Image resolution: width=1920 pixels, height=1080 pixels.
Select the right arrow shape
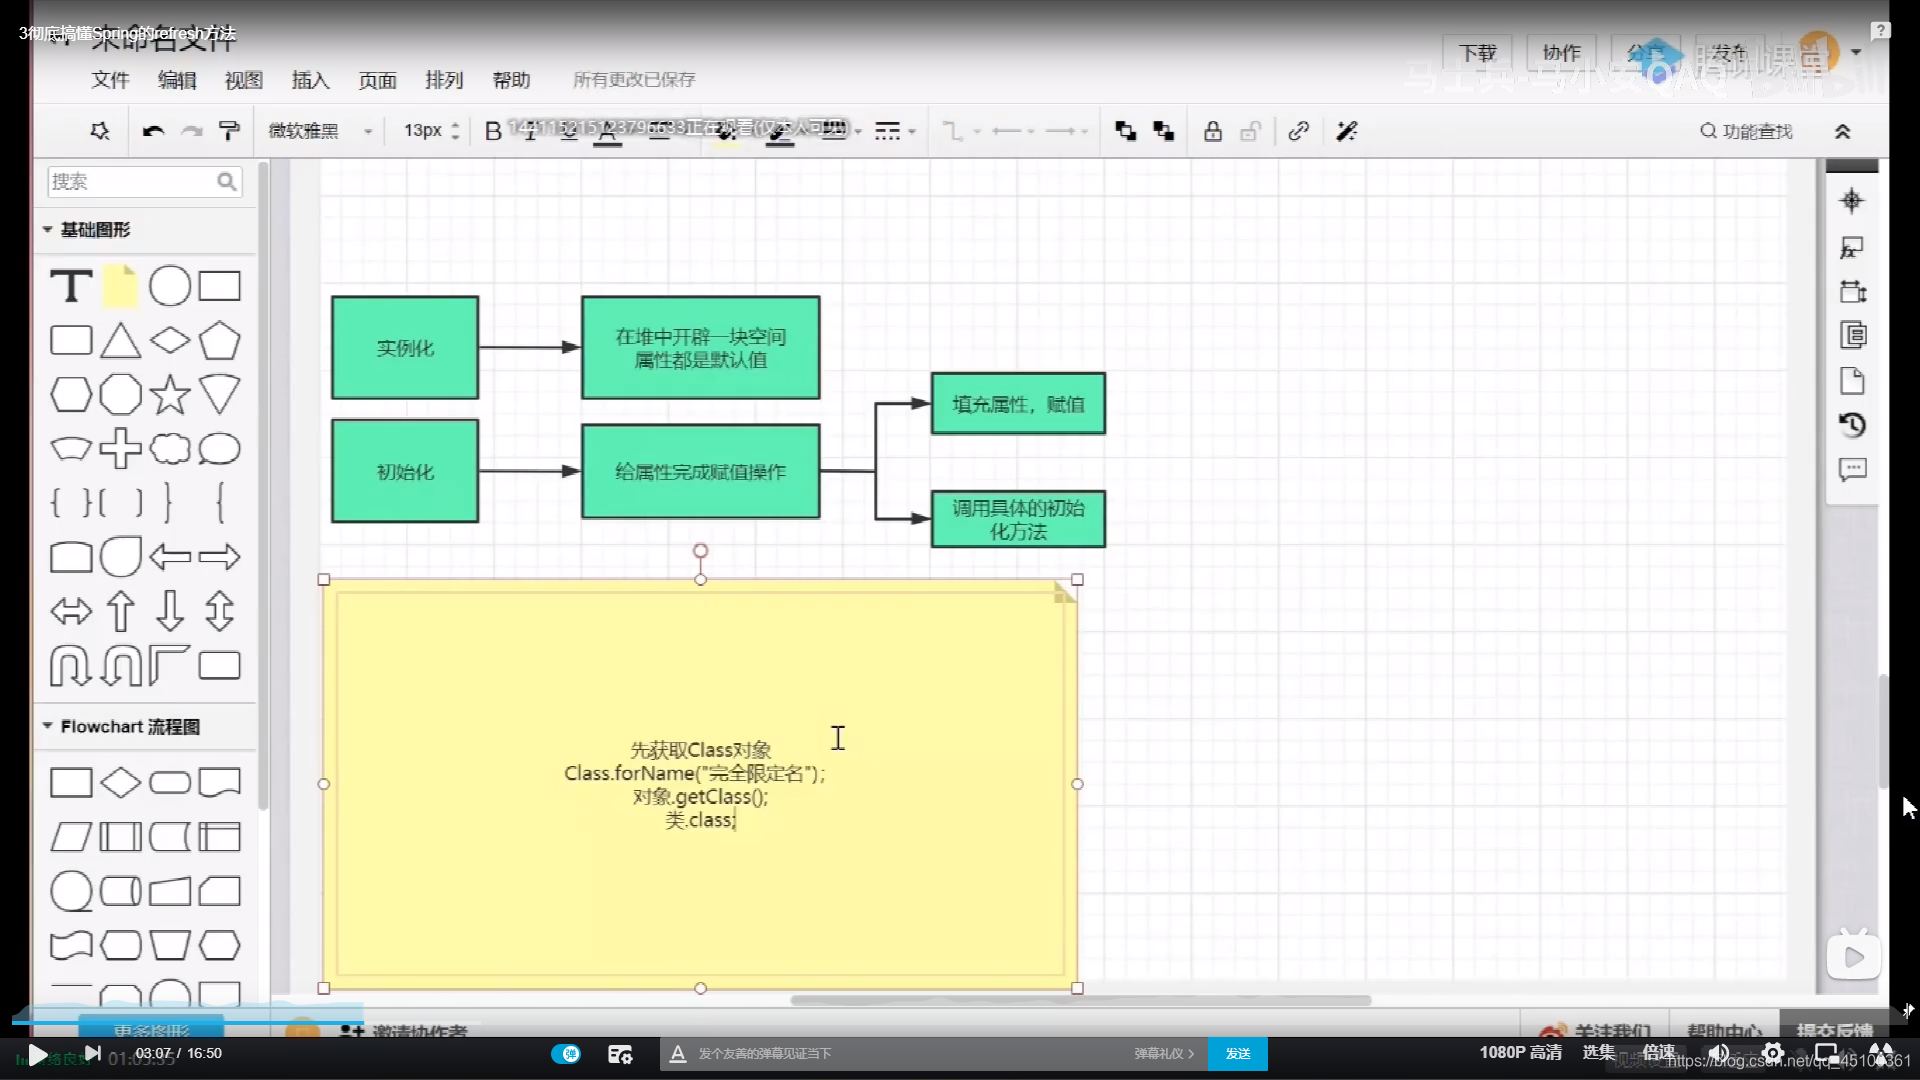pos(219,557)
